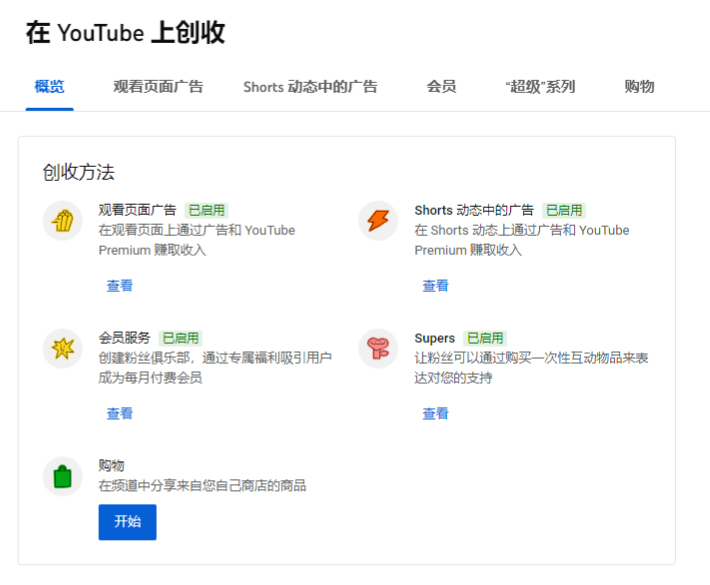Click the 会员服务 card title
The width and height of the screenshot is (710, 585).
125,338
